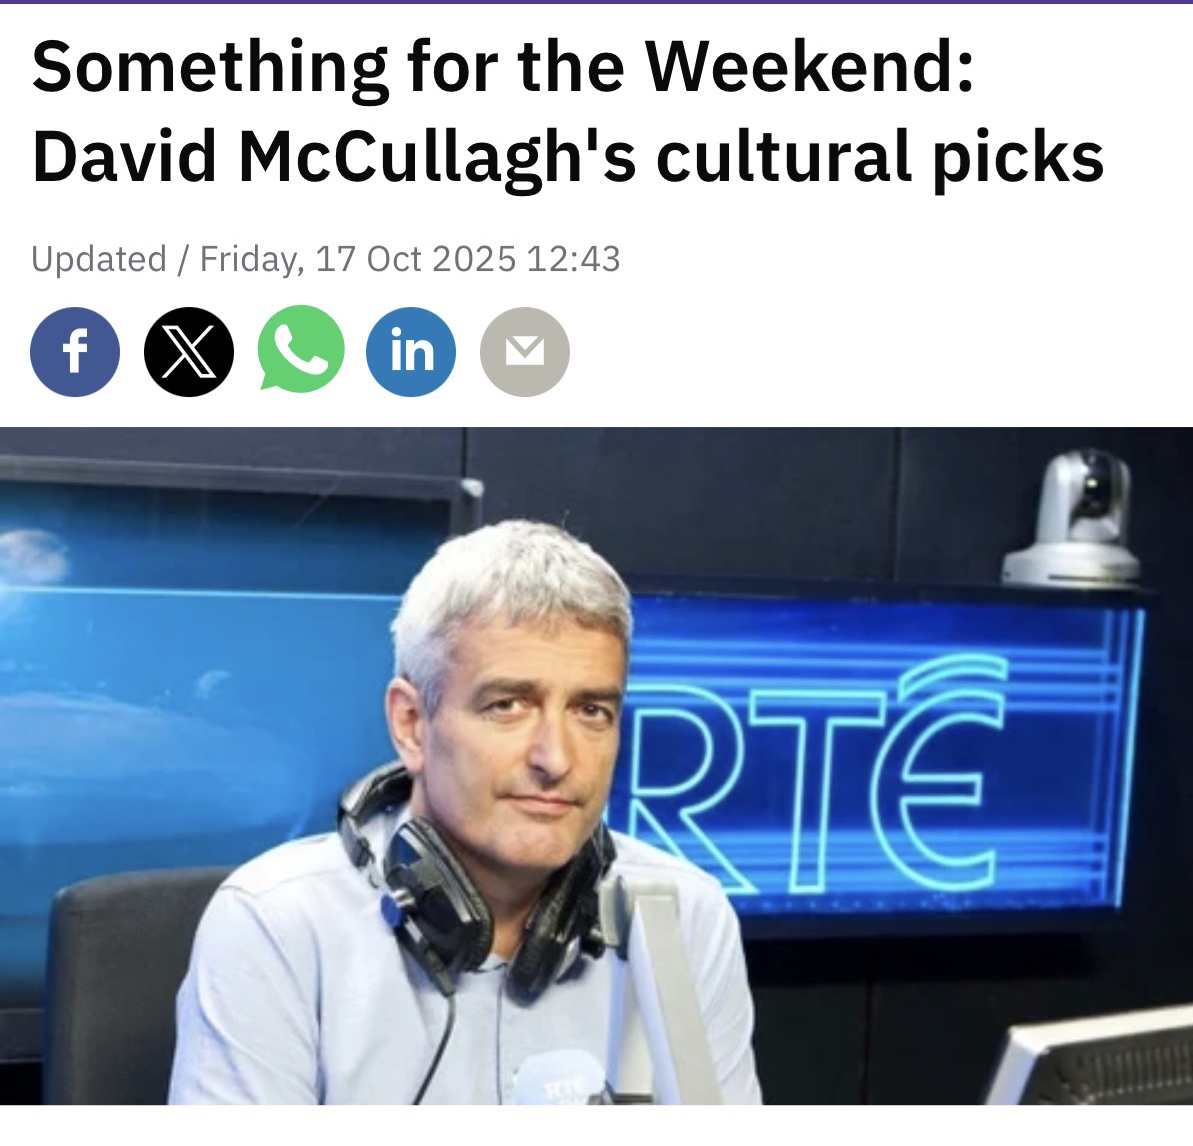
Task: Share the article on LinkedIn
Action: click(x=411, y=352)
